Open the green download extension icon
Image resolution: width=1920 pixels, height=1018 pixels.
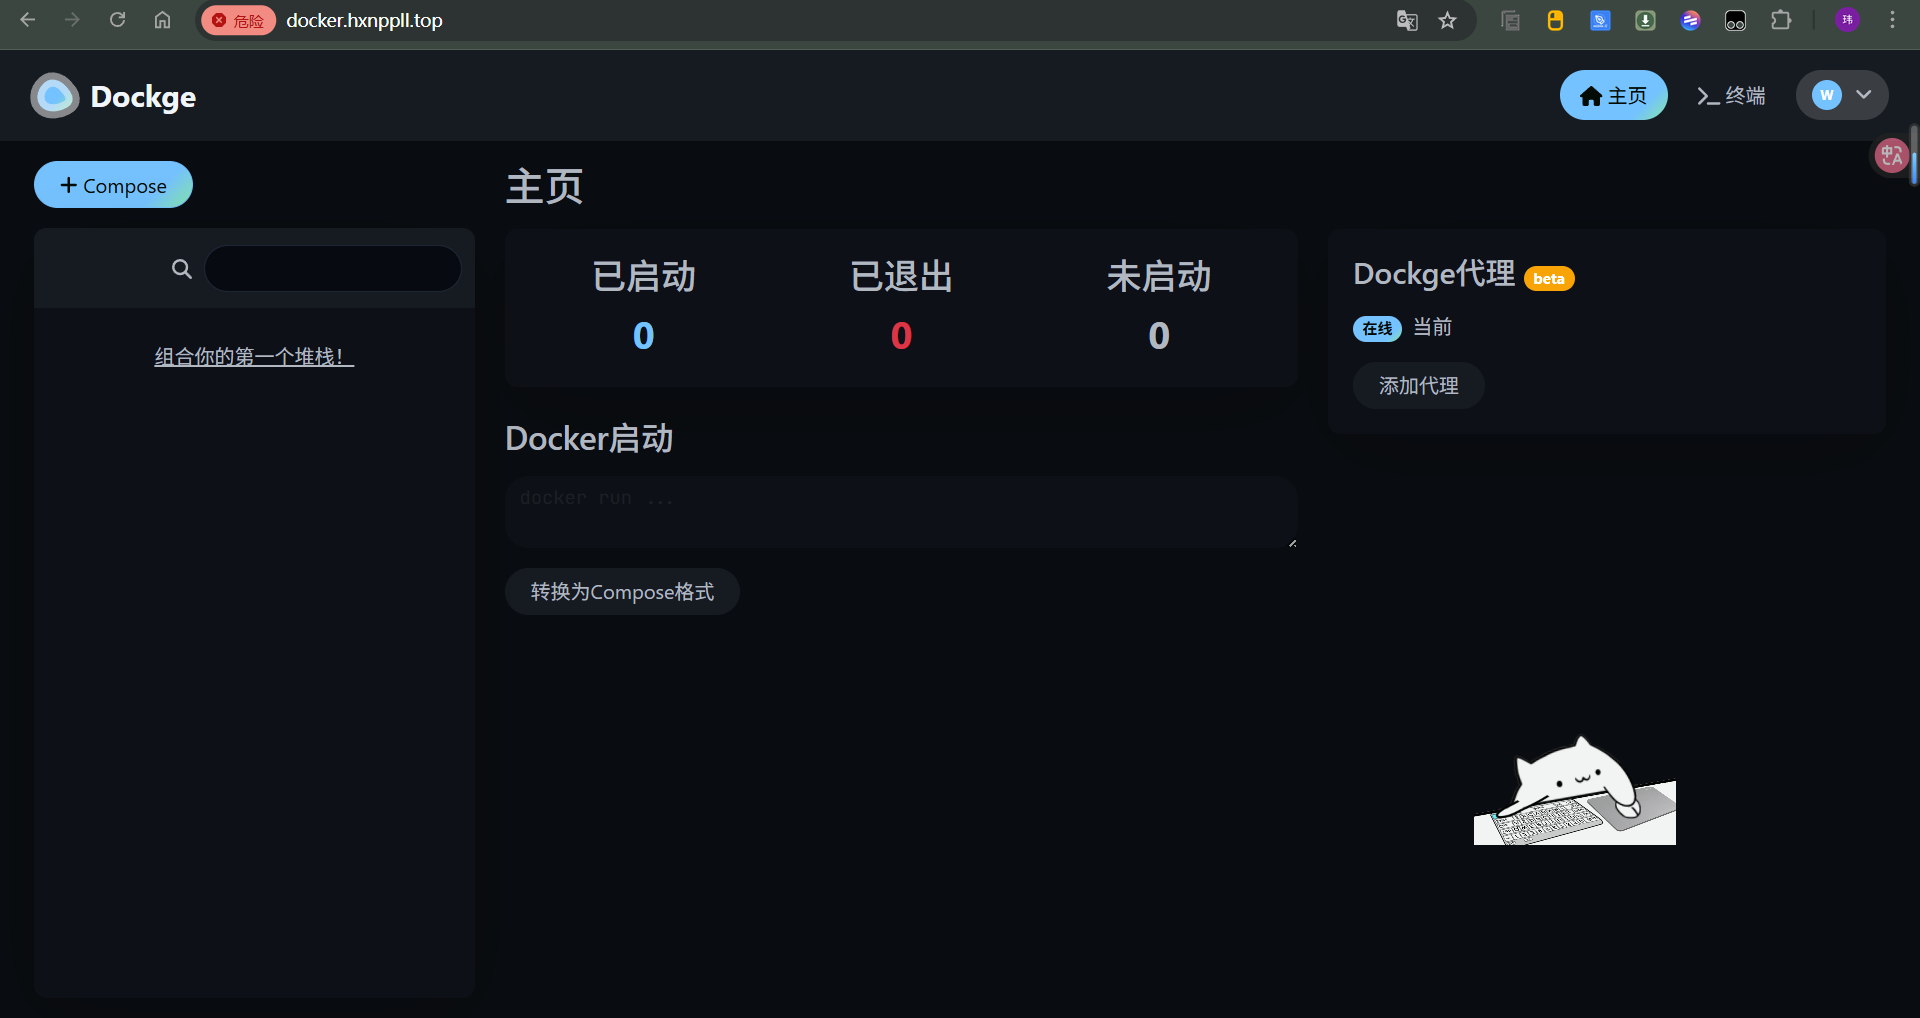(x=1645, y=20)
